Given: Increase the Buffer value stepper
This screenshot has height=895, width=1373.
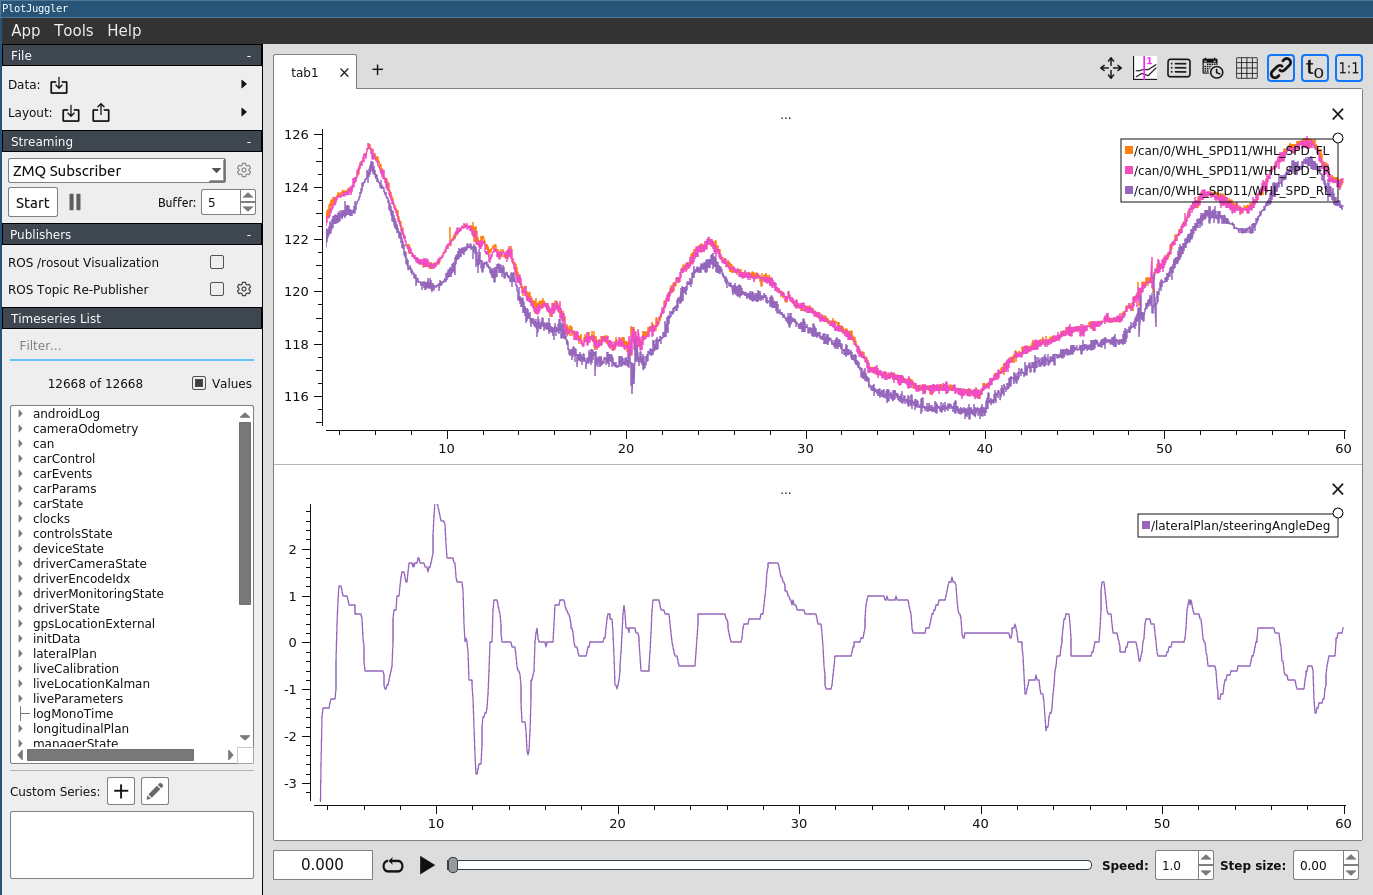Looking at the screenshot, I should click(x=248, y=196).
